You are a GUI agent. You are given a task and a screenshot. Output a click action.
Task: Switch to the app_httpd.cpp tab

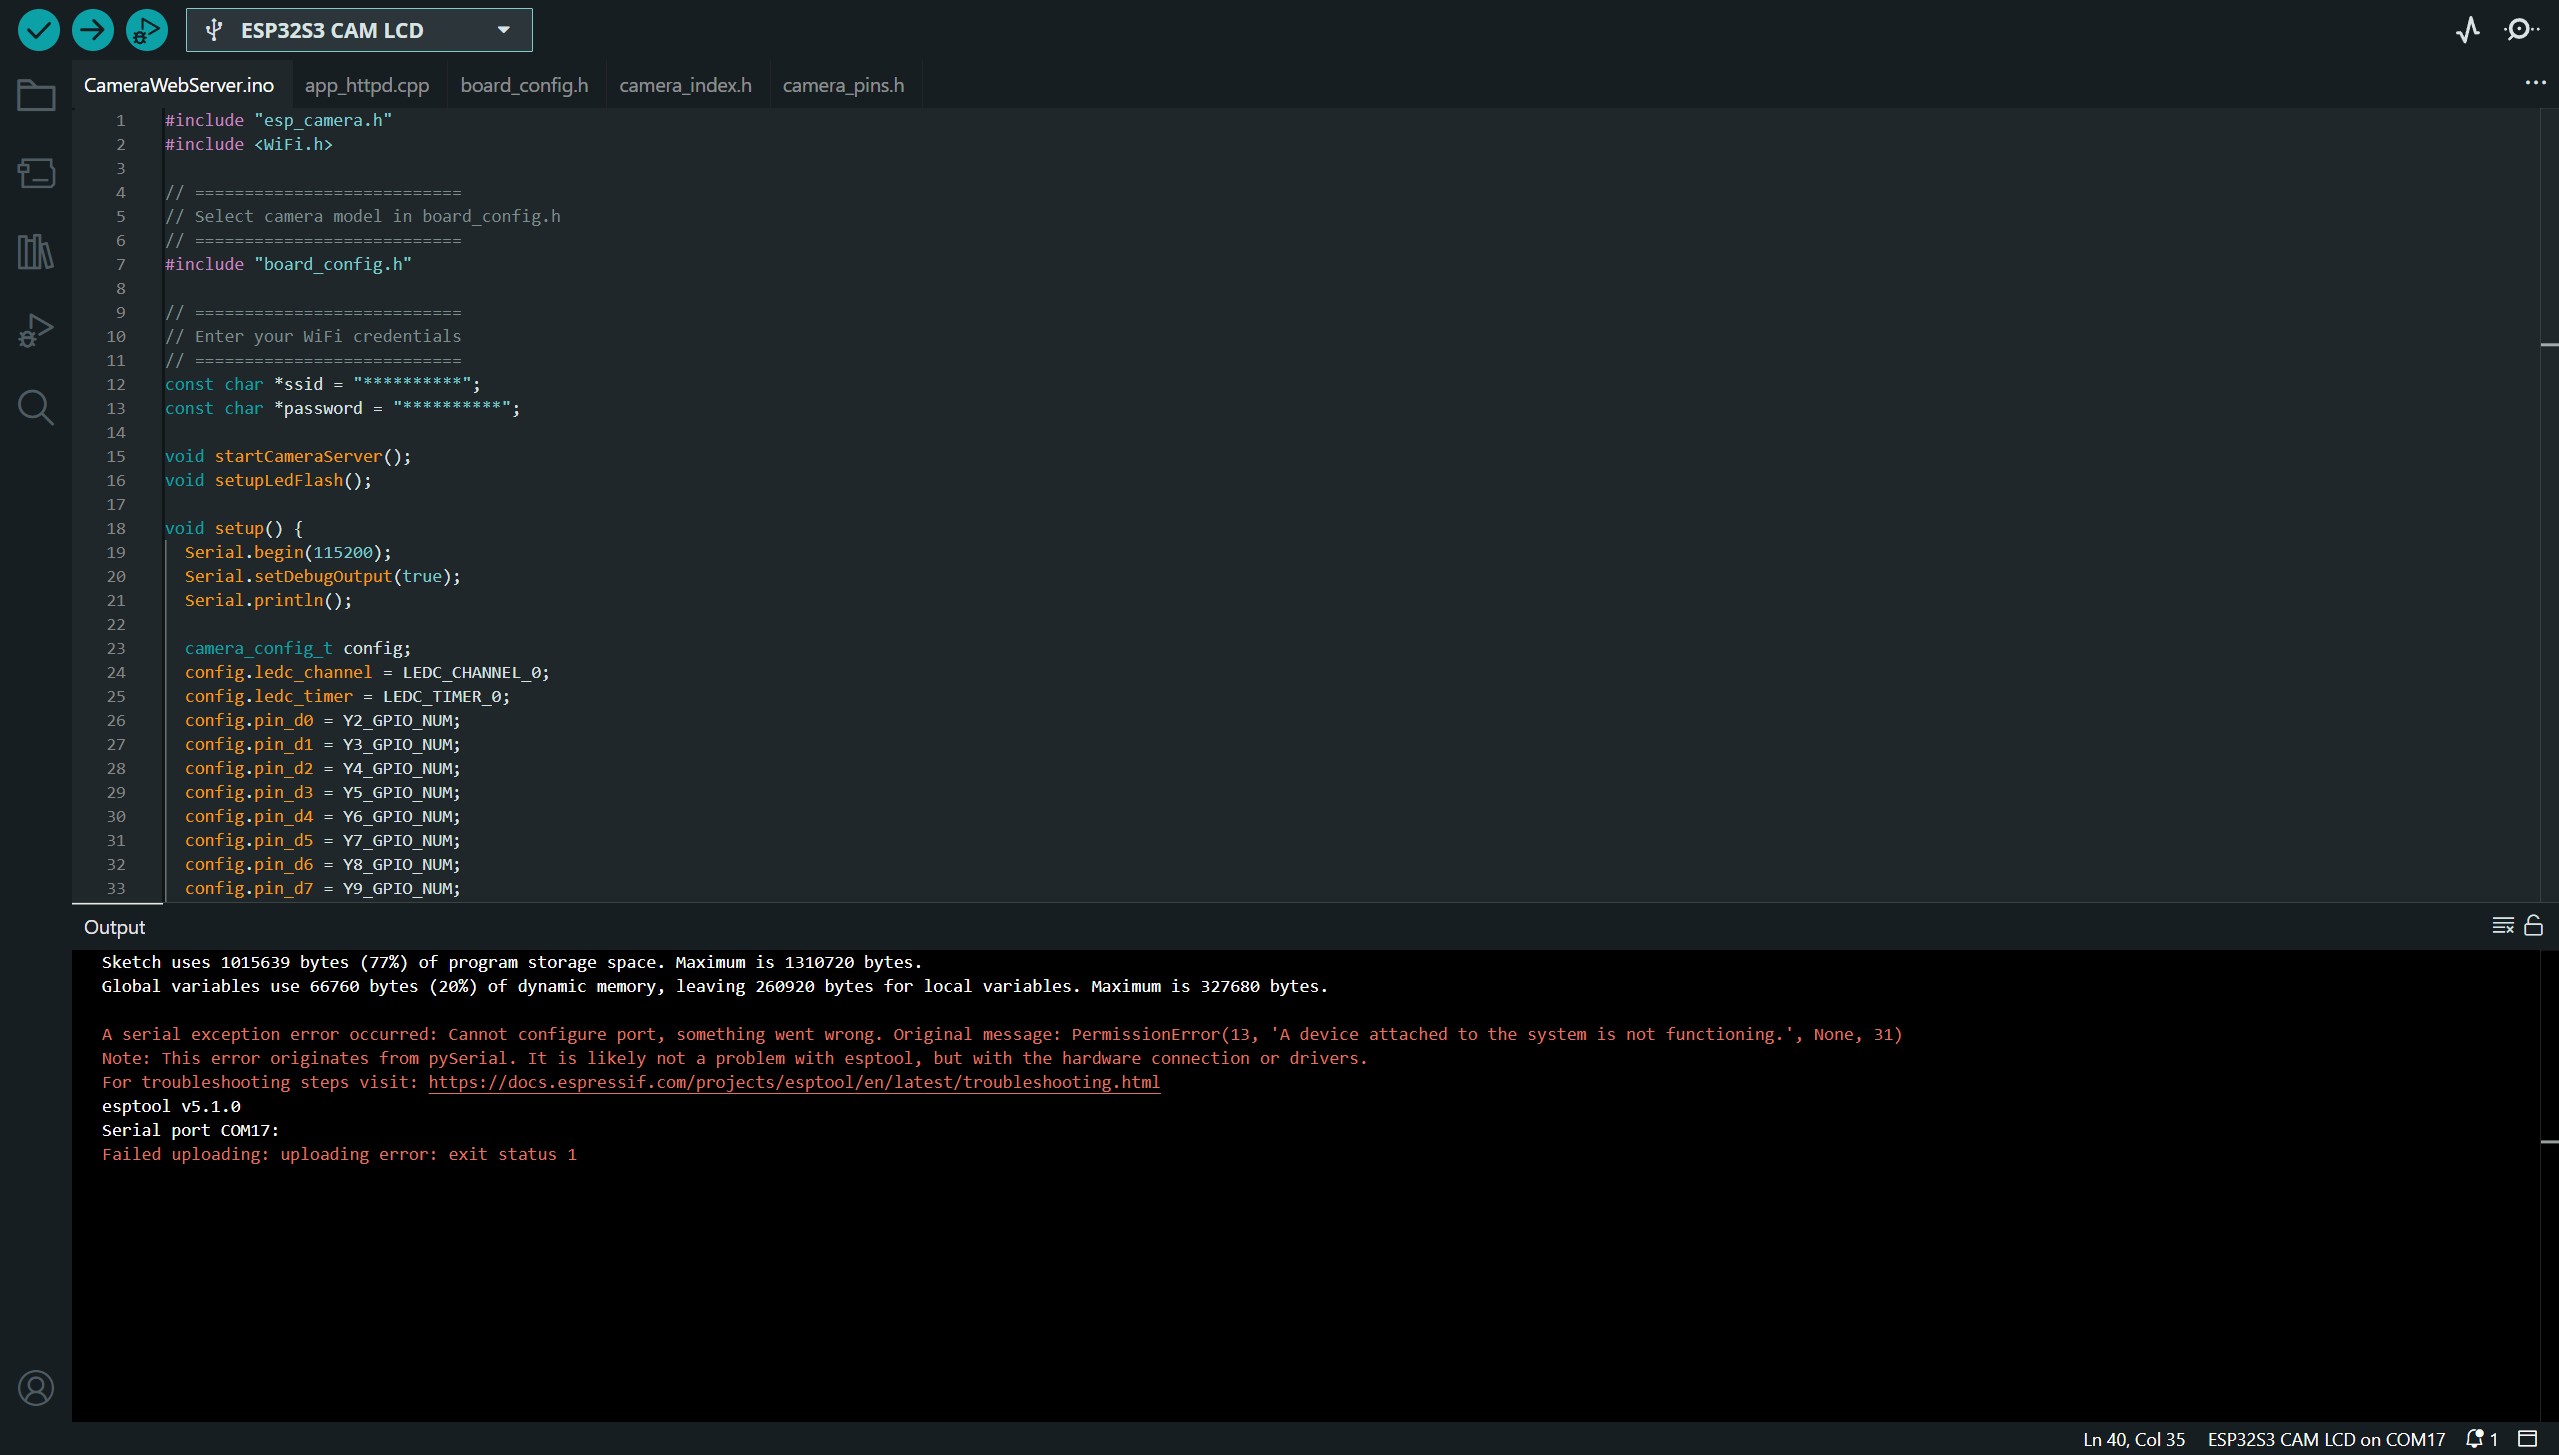tap(367, 84)
